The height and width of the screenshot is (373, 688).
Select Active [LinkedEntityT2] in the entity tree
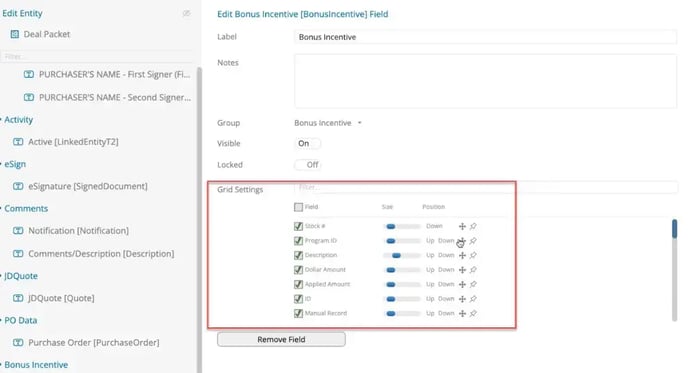73,142
